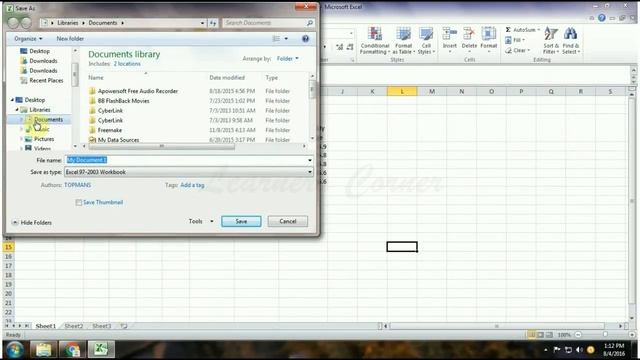The image size is (640, 360).
Task: Refresh the Documents address bar
Action: (x=213, y=23)
